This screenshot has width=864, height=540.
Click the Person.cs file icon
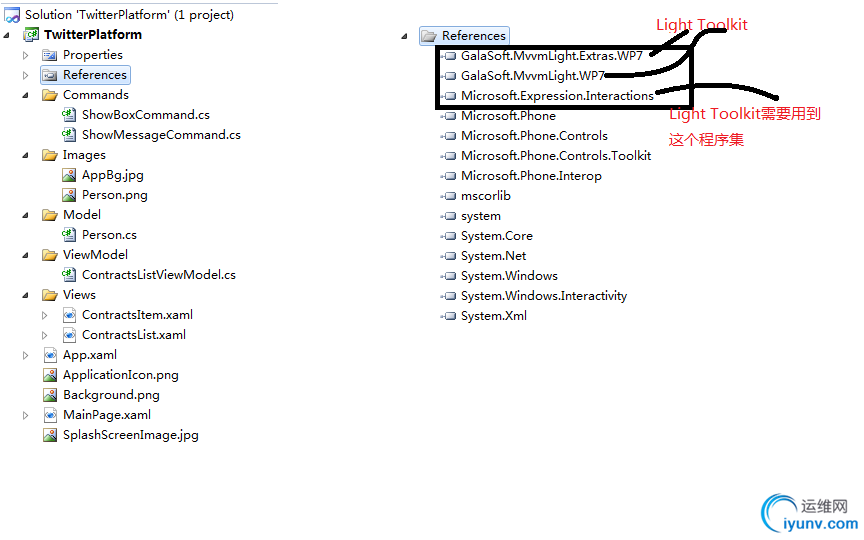pyautogui.click(x=69, y=235)
